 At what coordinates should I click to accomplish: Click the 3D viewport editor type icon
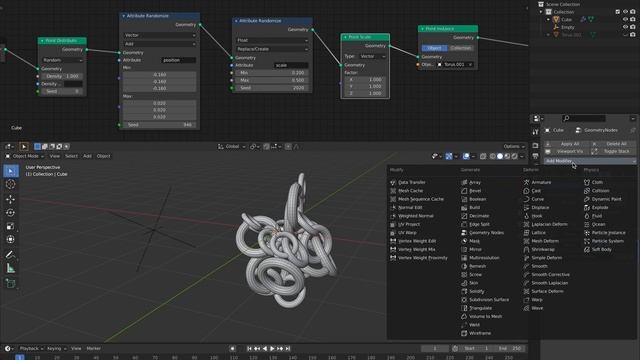tap(9, 147)
